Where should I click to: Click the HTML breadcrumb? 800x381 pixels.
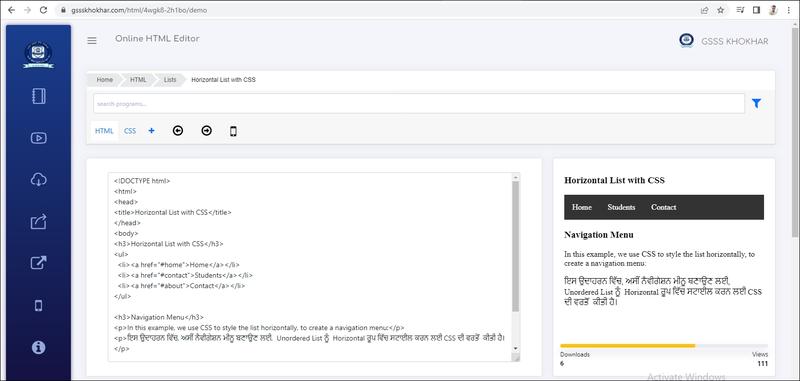[x=138, y=80]
